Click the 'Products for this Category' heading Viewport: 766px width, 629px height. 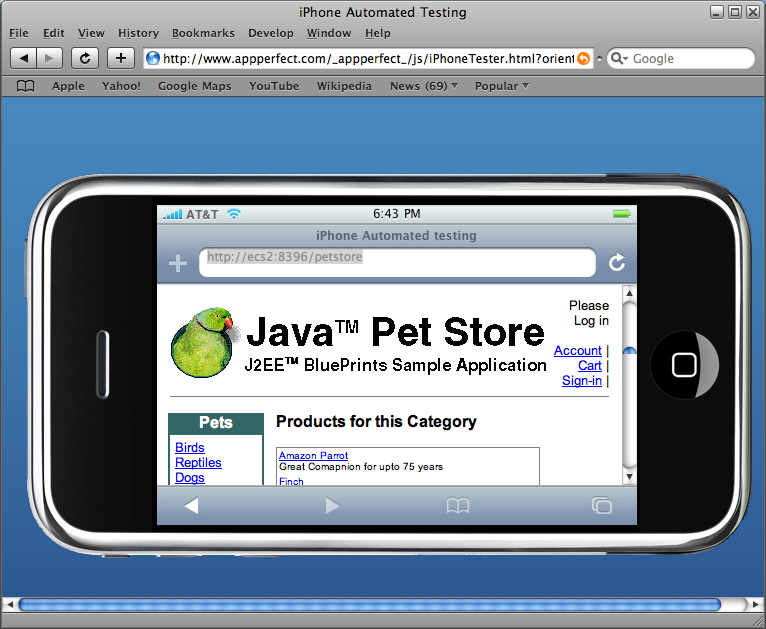[x=376, y=421]
